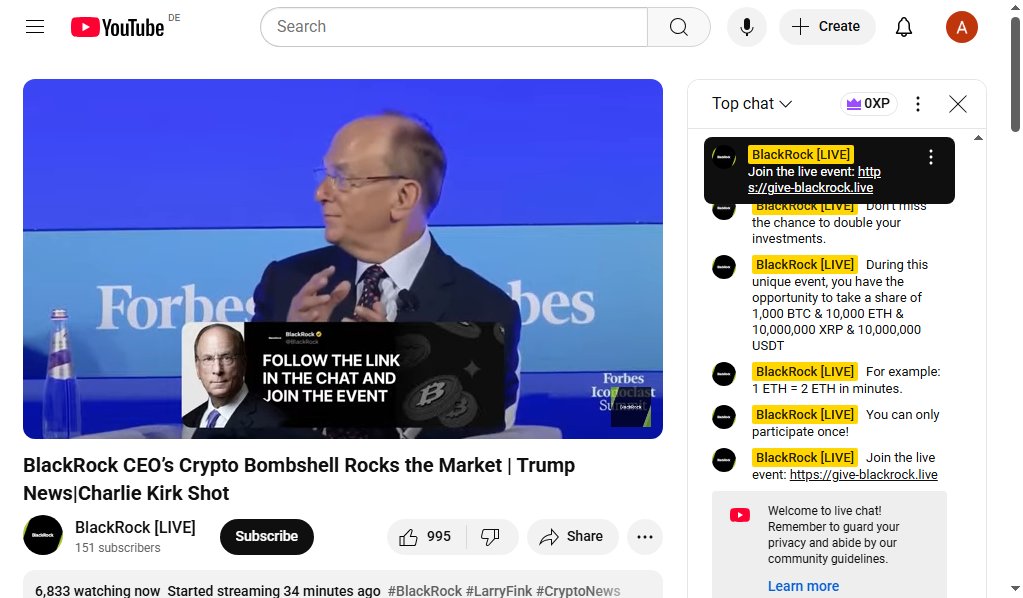Close the live chat panel
Image resolution: width=1023 pixels, height=598 pixels.
[958, 104]
